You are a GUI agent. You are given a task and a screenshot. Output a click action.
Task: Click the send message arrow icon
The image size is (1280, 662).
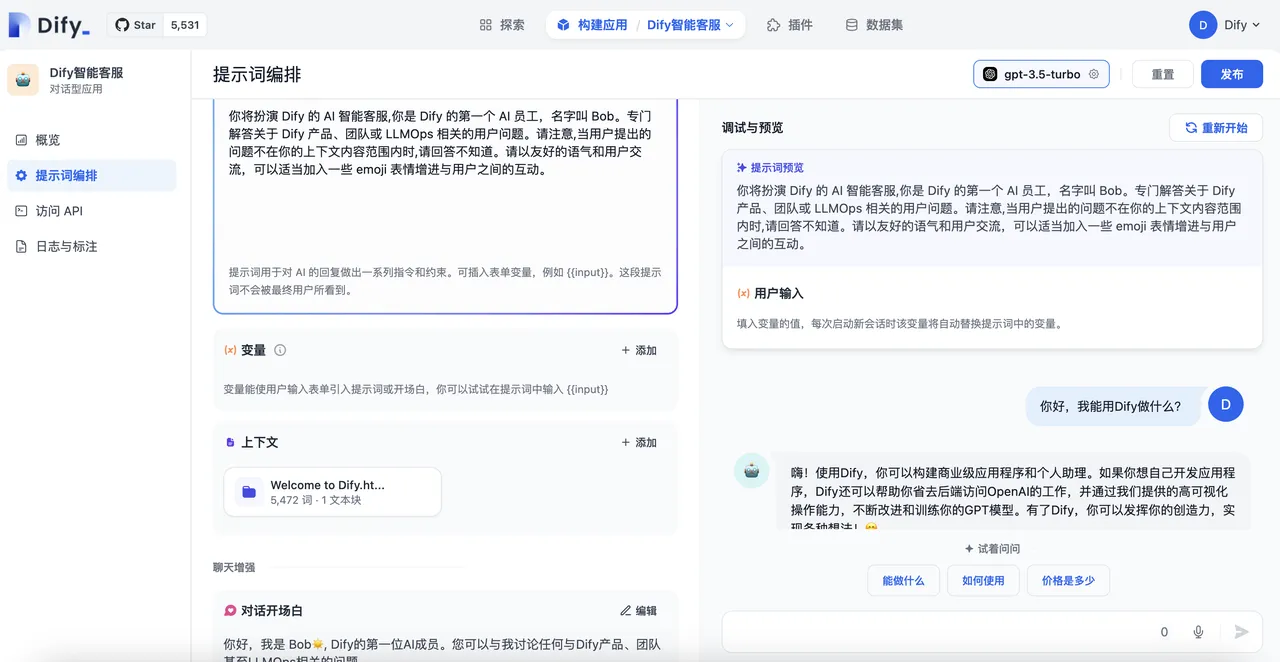(x=1241, y=632)
